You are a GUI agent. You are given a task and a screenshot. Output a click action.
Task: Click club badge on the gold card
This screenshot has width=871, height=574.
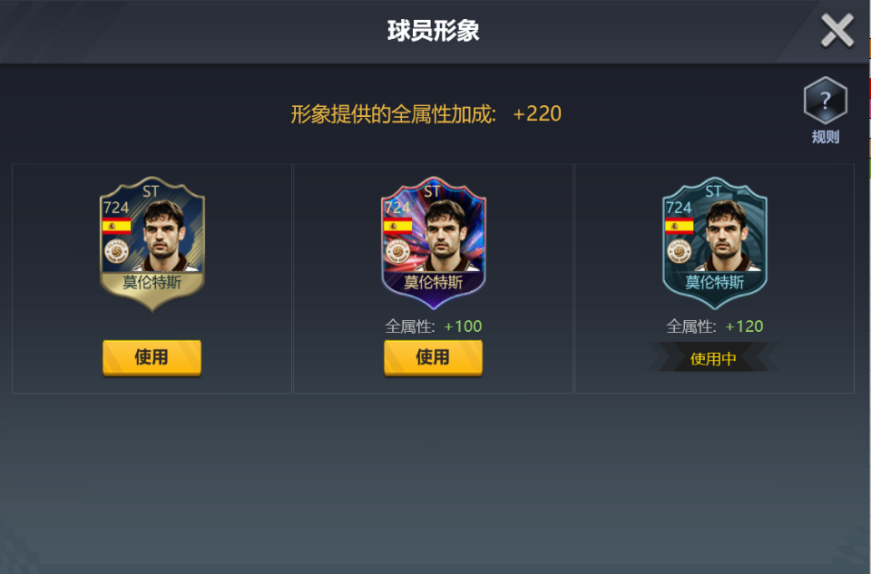(x=117, y=251)
